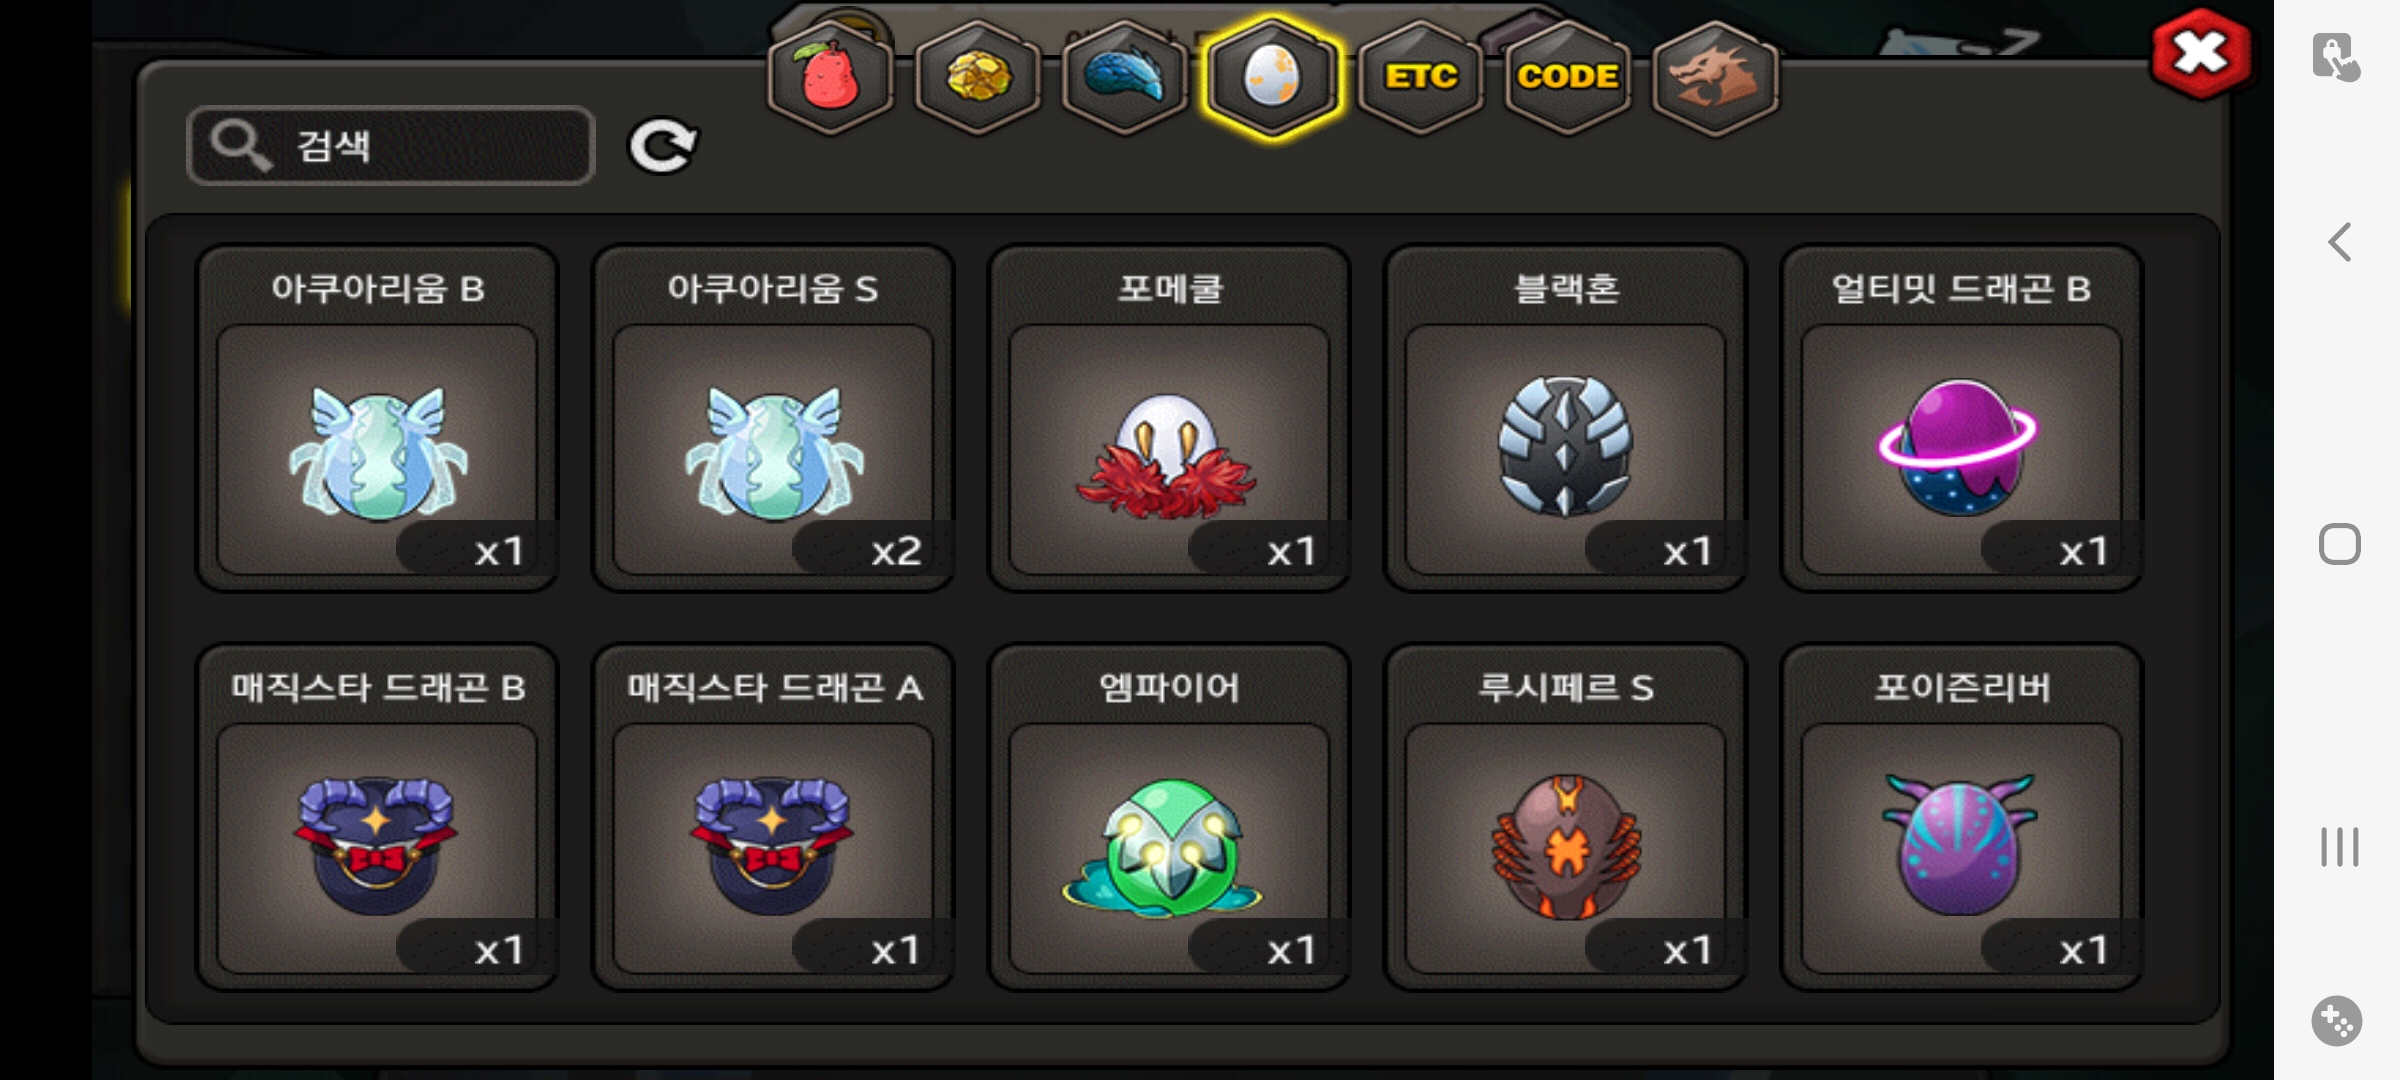Screen dimensions: 2400x1080
Task: Choose the 블랙혼 egg item
Action: coord(1565,418)
